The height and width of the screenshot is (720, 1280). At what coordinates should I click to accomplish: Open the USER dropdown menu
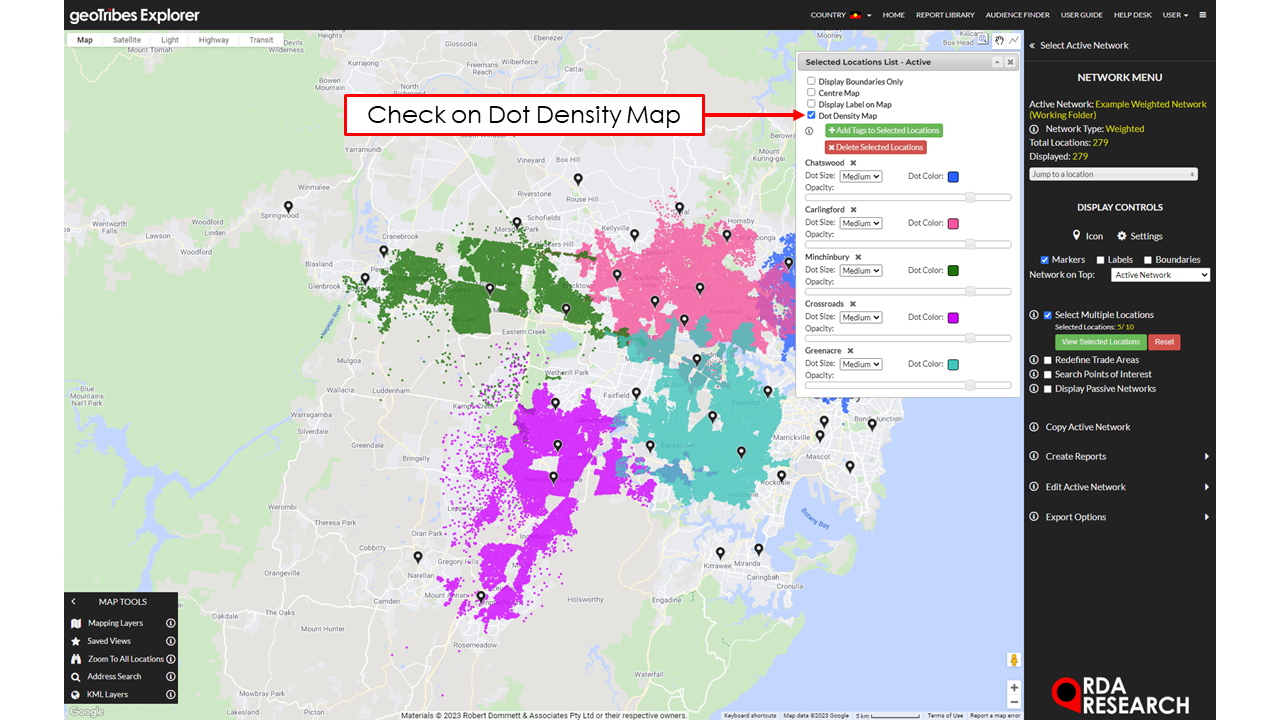[1175, 15]
